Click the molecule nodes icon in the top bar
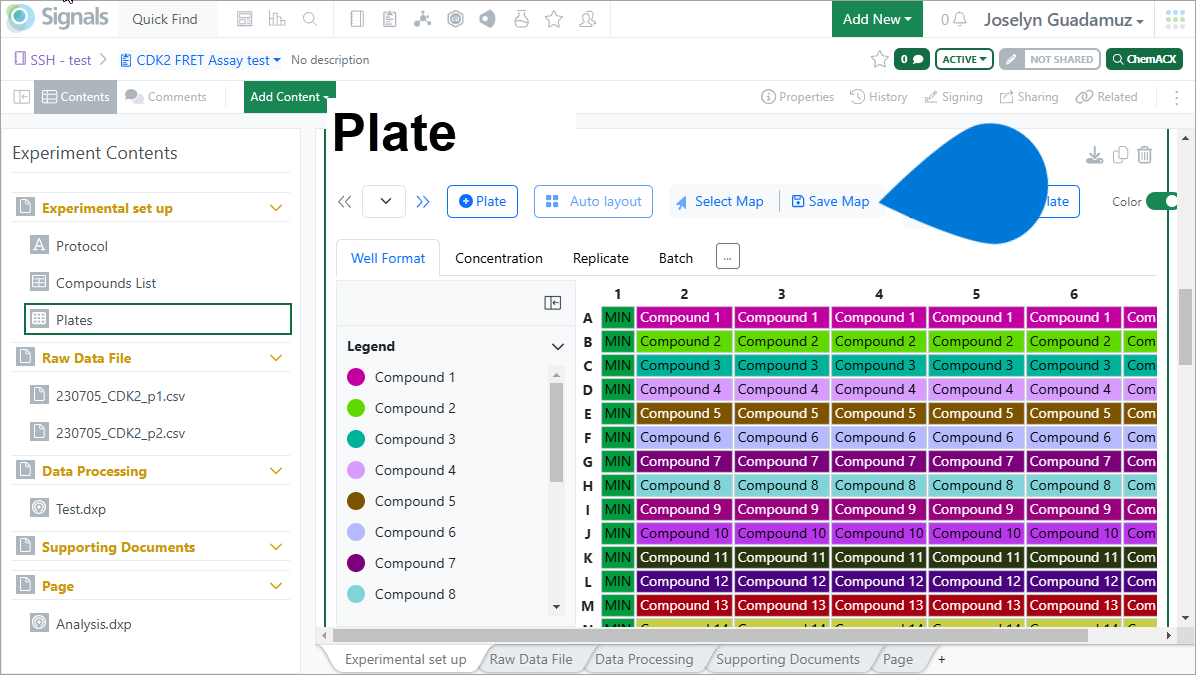This screenshot has width=1196, height=675. click(x=423, y=19)
